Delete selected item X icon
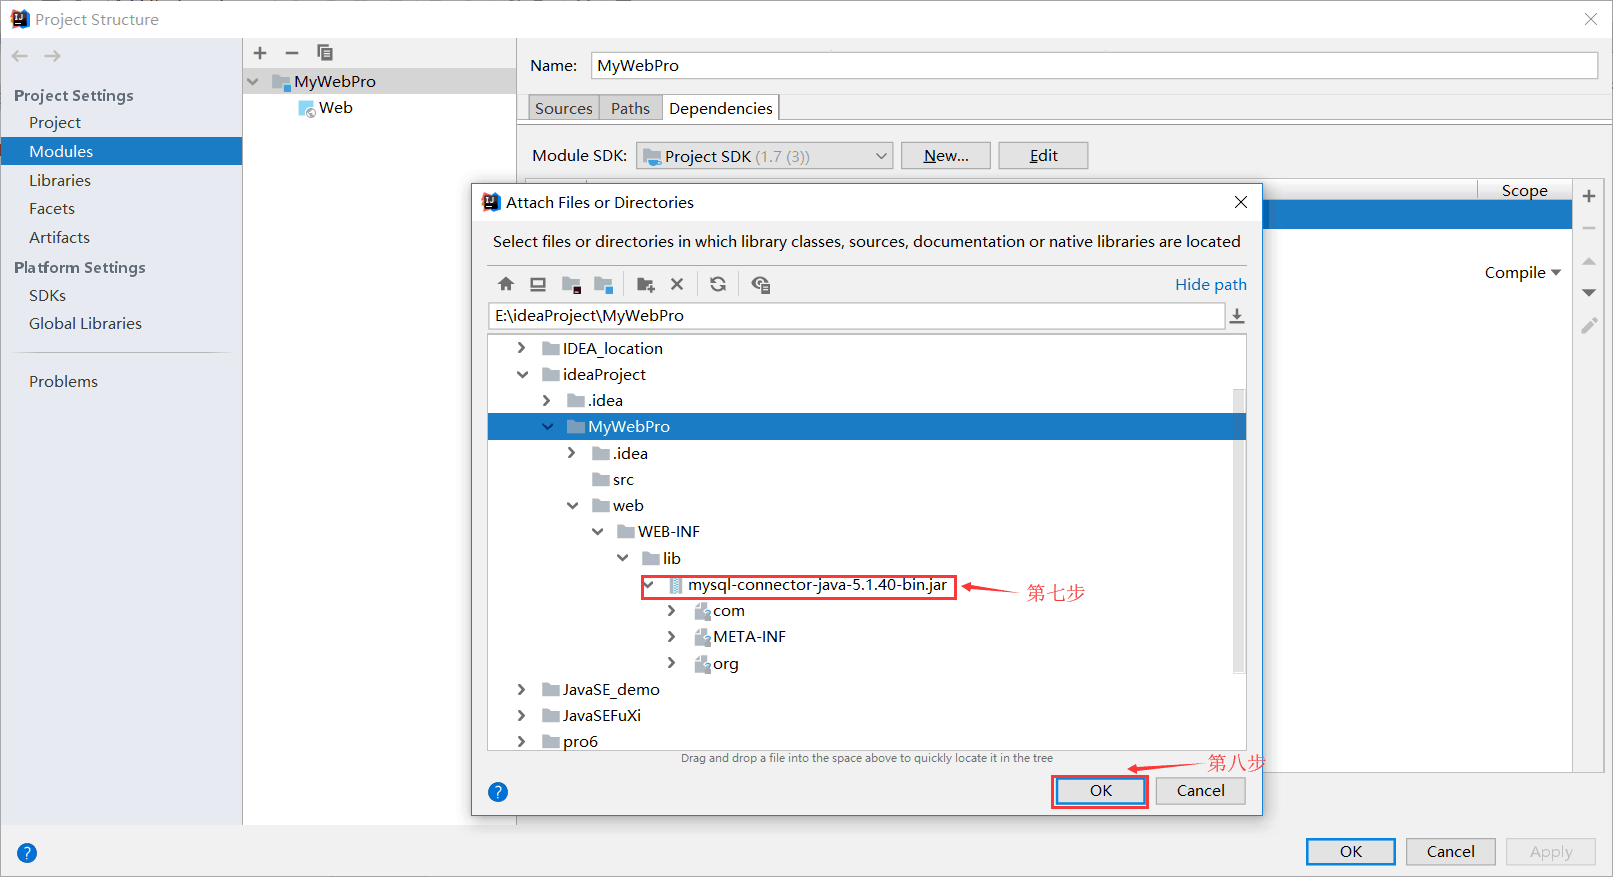The height and width of the screenshot is (877, 1613). tap(677, 284)
